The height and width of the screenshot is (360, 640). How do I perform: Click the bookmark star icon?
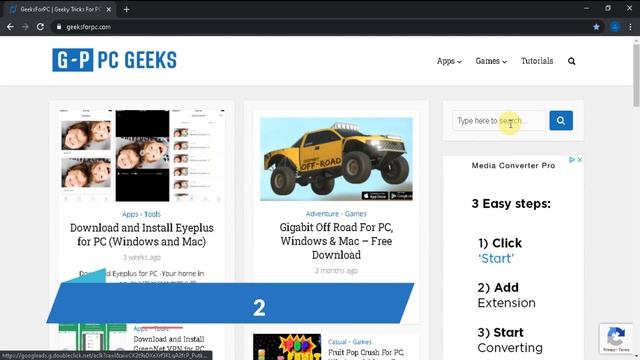tap(596, 27)
